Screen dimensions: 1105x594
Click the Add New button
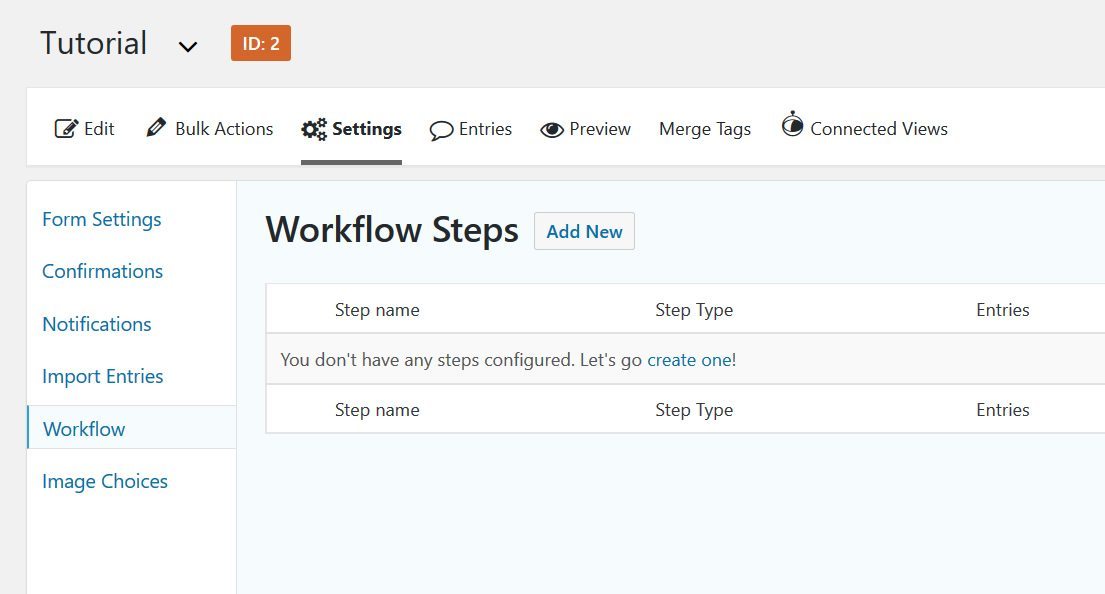tap(584, 231)
